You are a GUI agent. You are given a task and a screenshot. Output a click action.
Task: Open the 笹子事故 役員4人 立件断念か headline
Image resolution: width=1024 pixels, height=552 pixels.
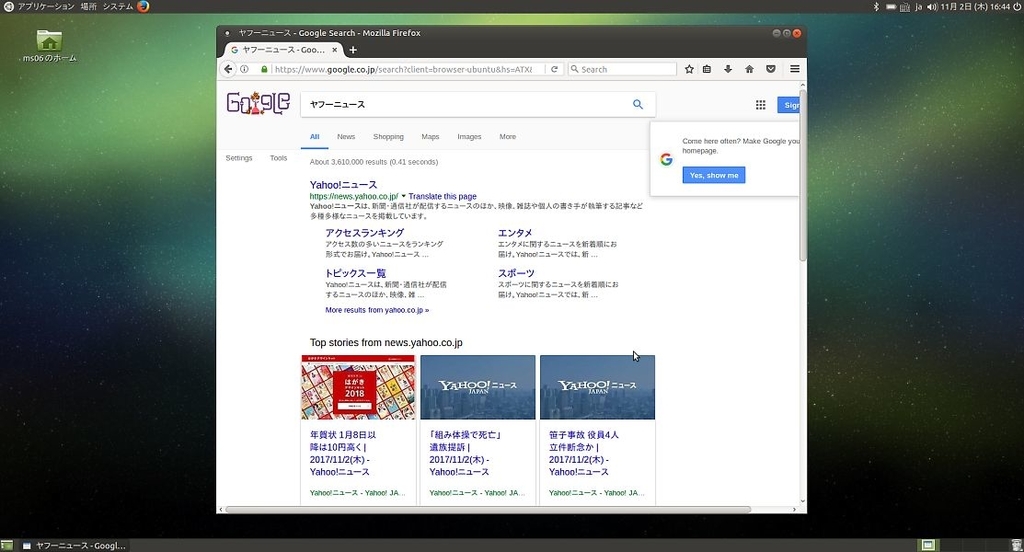[x=584, y=453]
